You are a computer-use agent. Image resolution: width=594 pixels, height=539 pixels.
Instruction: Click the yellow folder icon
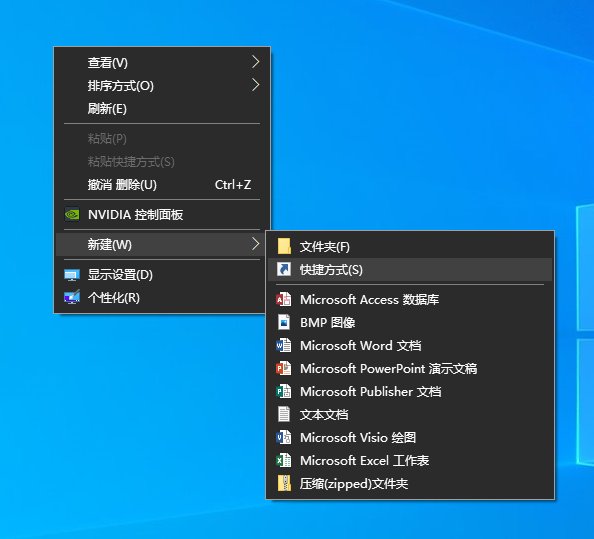point(284,247)
